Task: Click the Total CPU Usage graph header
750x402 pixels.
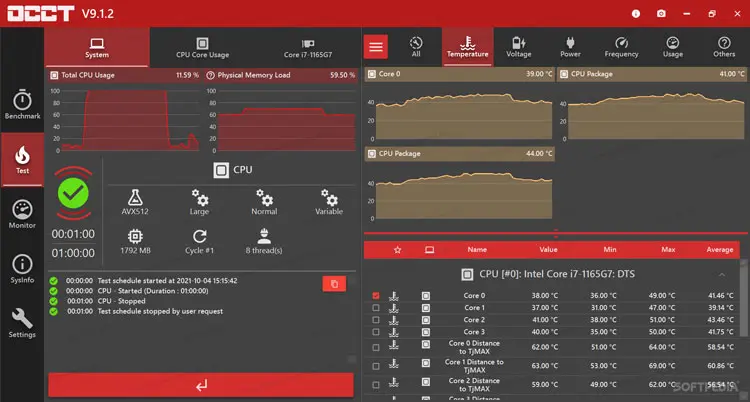Action: pyautogui.click(x=125, y=75)
